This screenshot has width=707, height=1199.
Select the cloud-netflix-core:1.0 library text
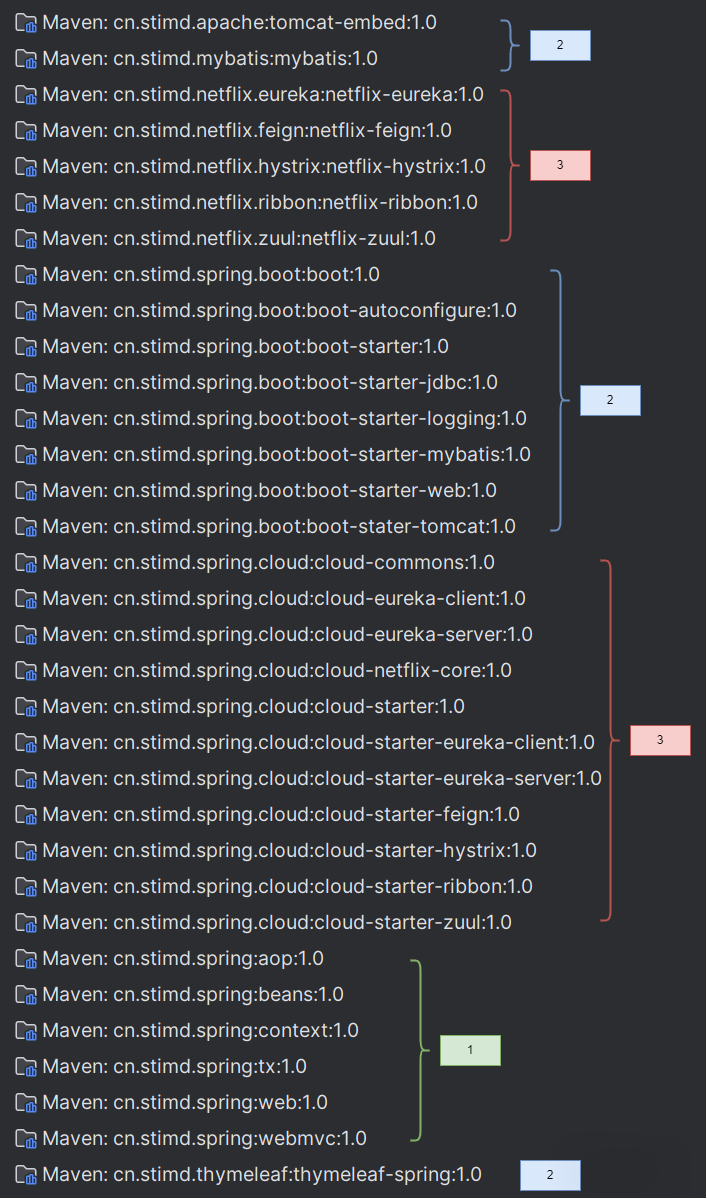(277, 671)
